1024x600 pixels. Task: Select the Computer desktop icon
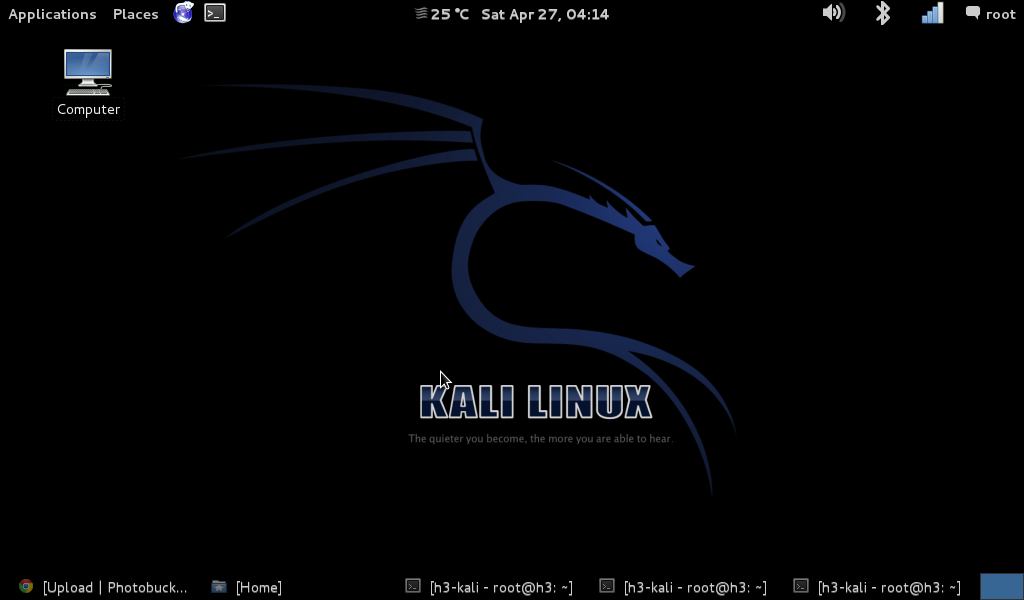click(x=88, y=83)
